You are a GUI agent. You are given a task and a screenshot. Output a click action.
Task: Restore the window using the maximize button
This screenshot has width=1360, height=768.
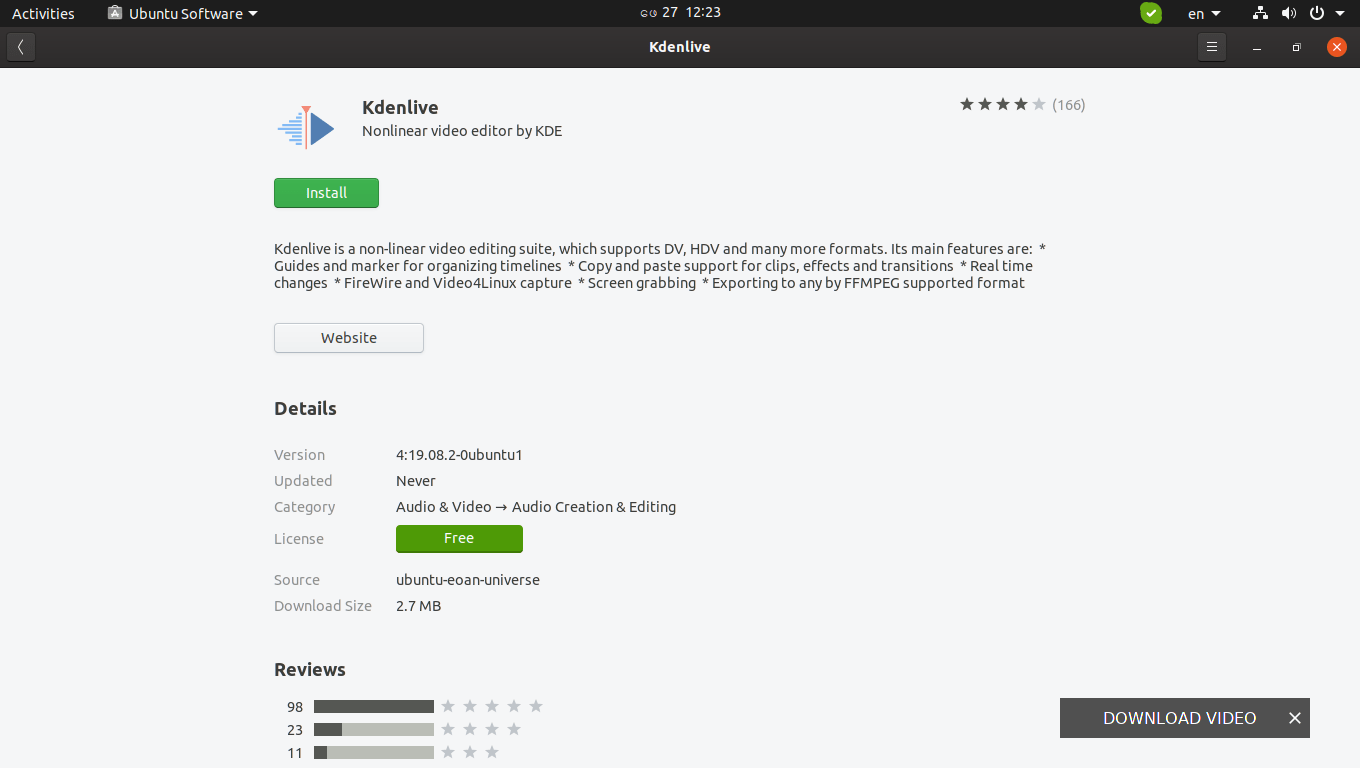coord(1296,47)
